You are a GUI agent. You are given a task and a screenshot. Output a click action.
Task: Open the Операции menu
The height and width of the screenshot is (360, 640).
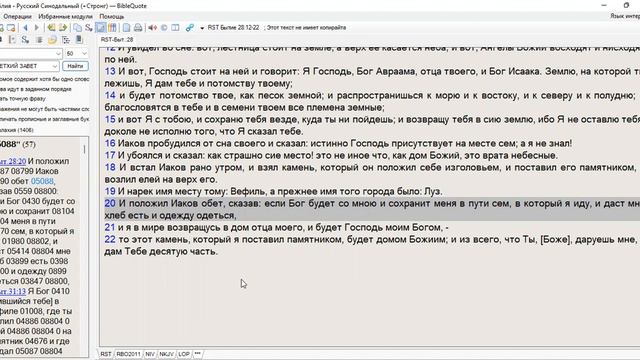point(17,17)
